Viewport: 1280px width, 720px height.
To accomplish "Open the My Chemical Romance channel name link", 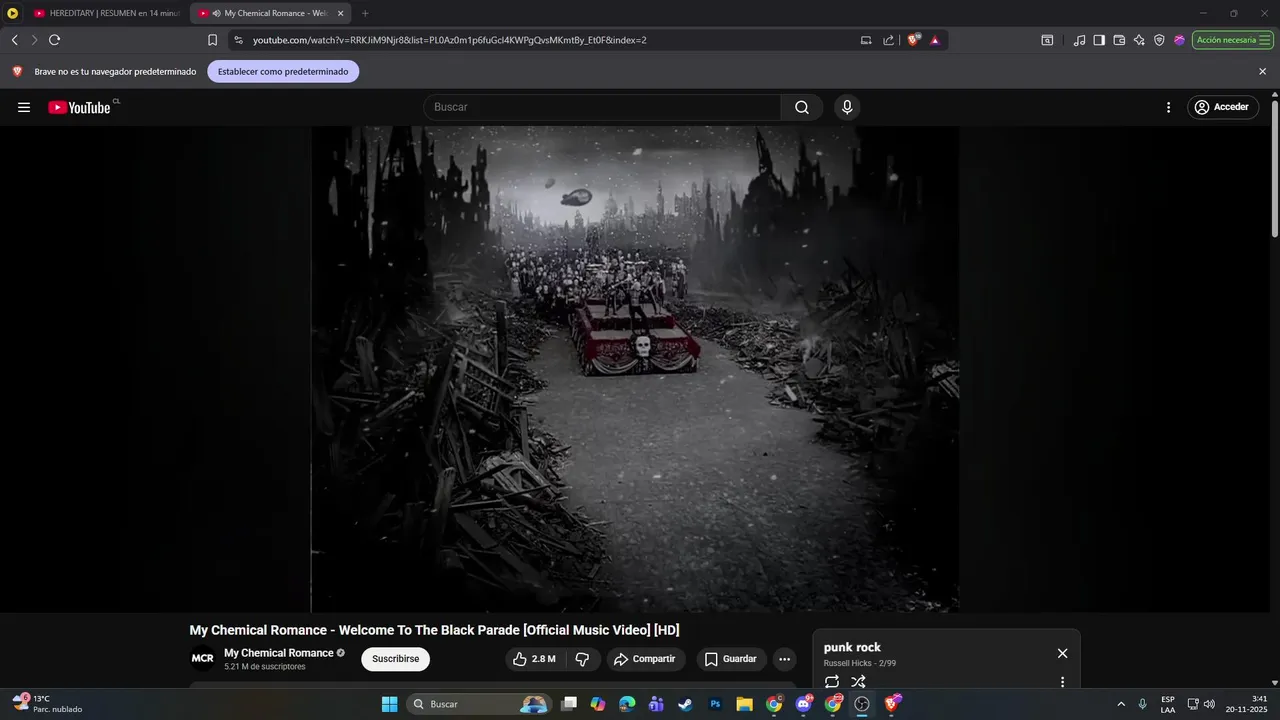I will coord(279,653).
